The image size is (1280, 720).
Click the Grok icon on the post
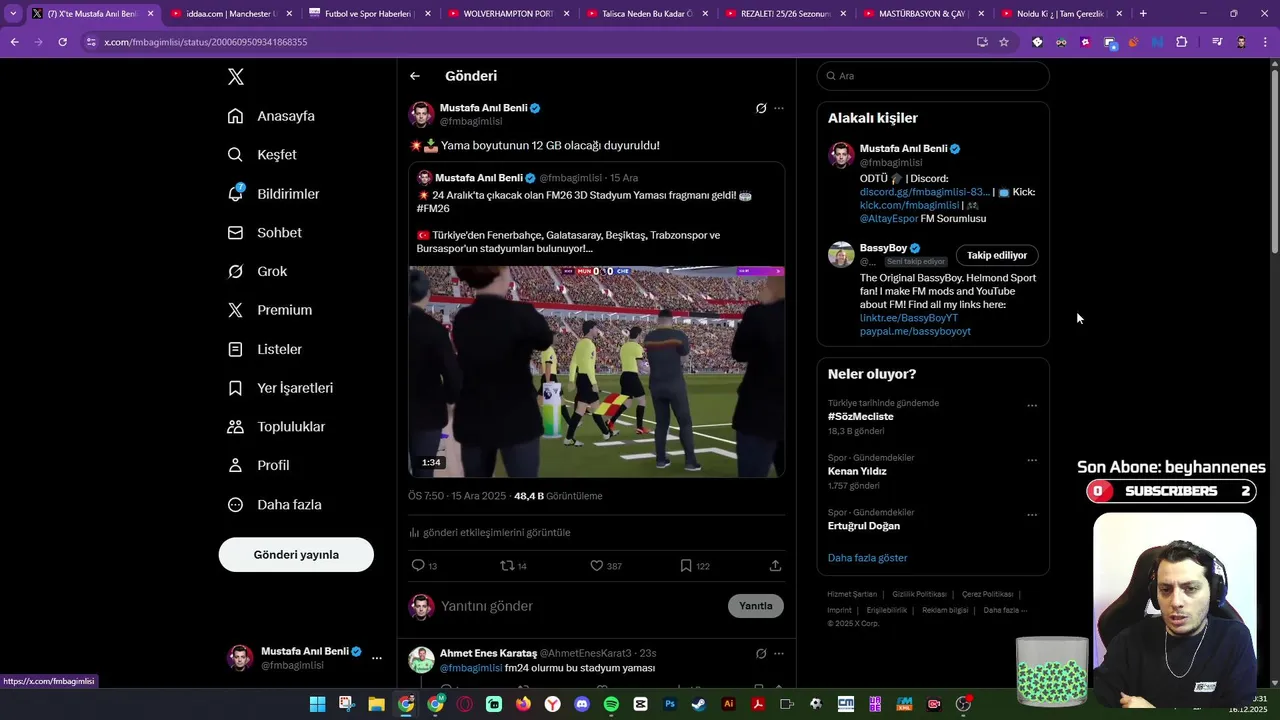coord(761,108)
